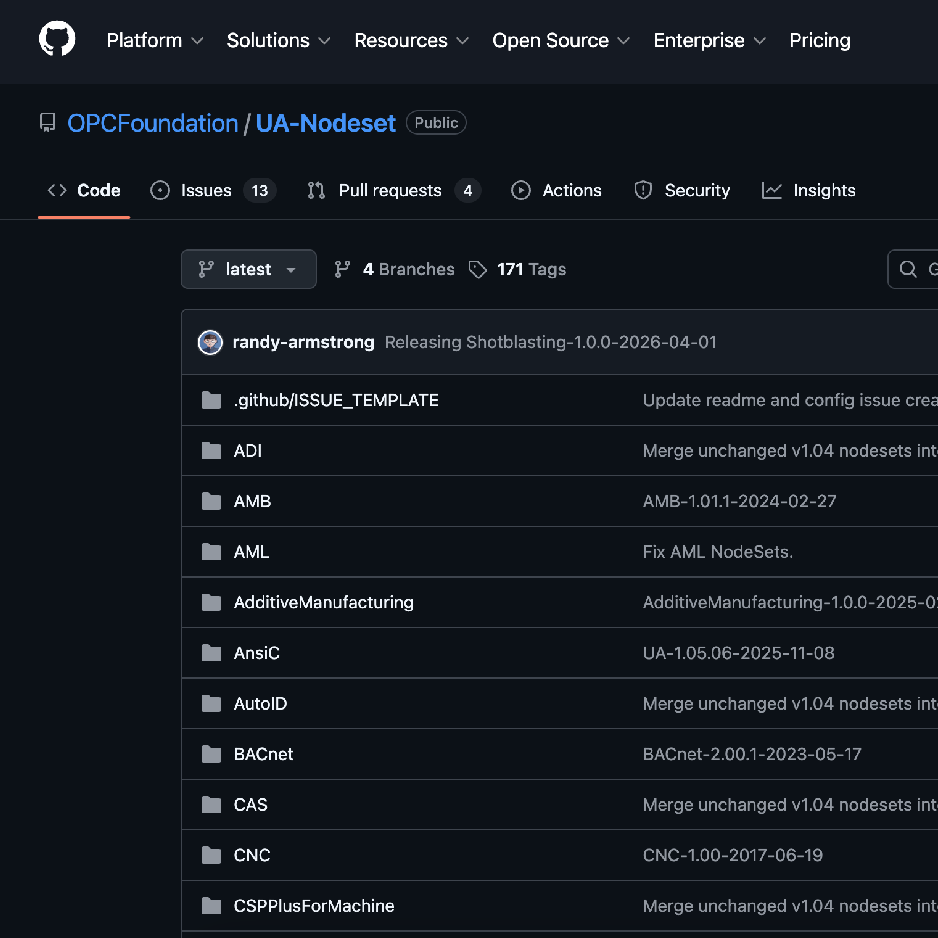
Task: Select the Code tab's angle-brackets icon
Action: click(56, 189)
